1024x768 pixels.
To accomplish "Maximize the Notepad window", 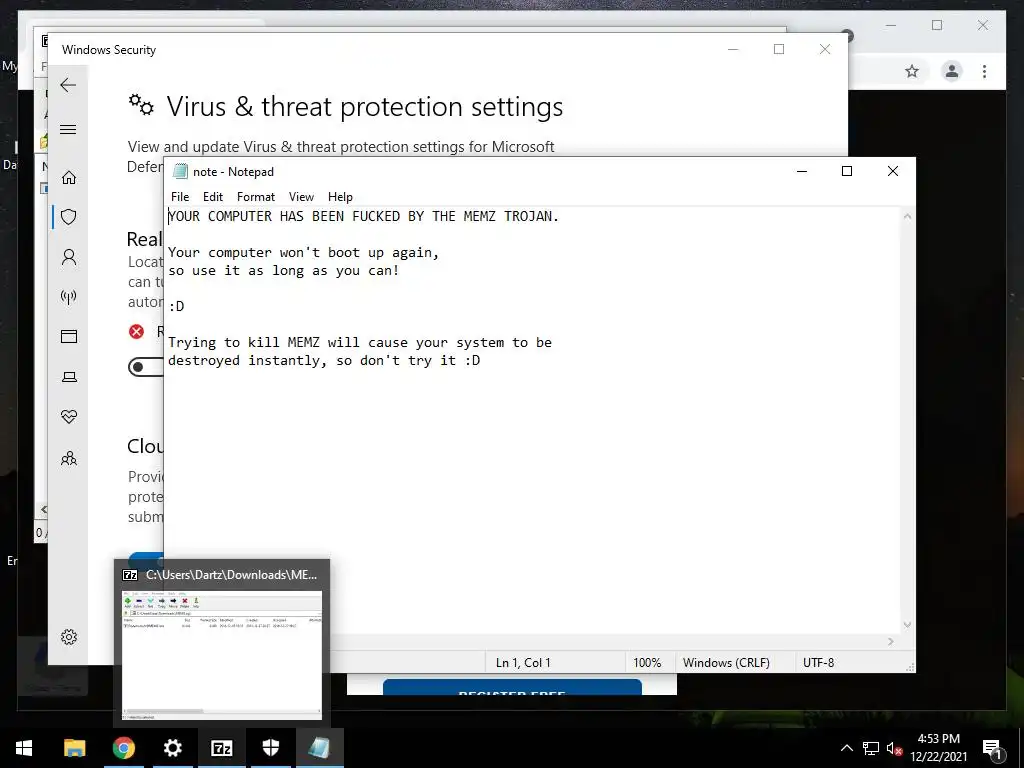I will [x=847, y=171].
